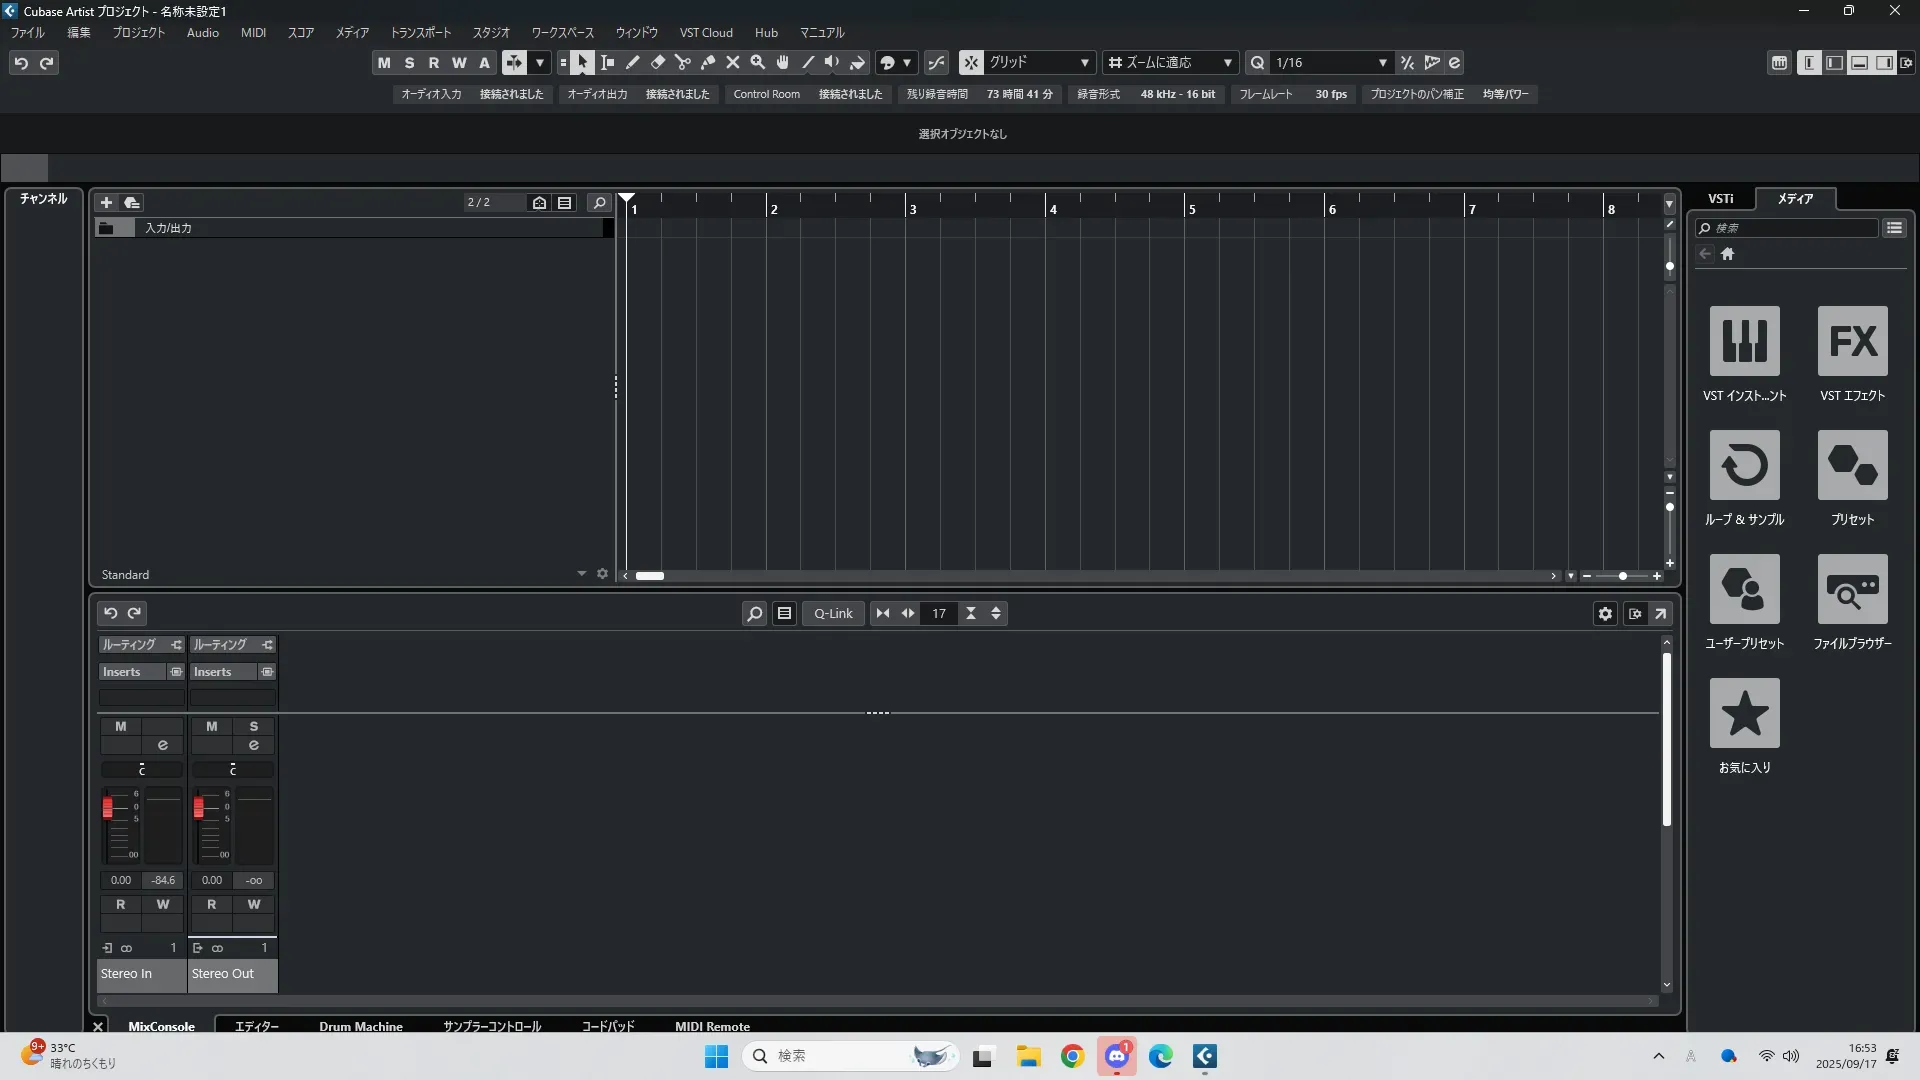Mute the Stereo Out channel

coord(211,727)
